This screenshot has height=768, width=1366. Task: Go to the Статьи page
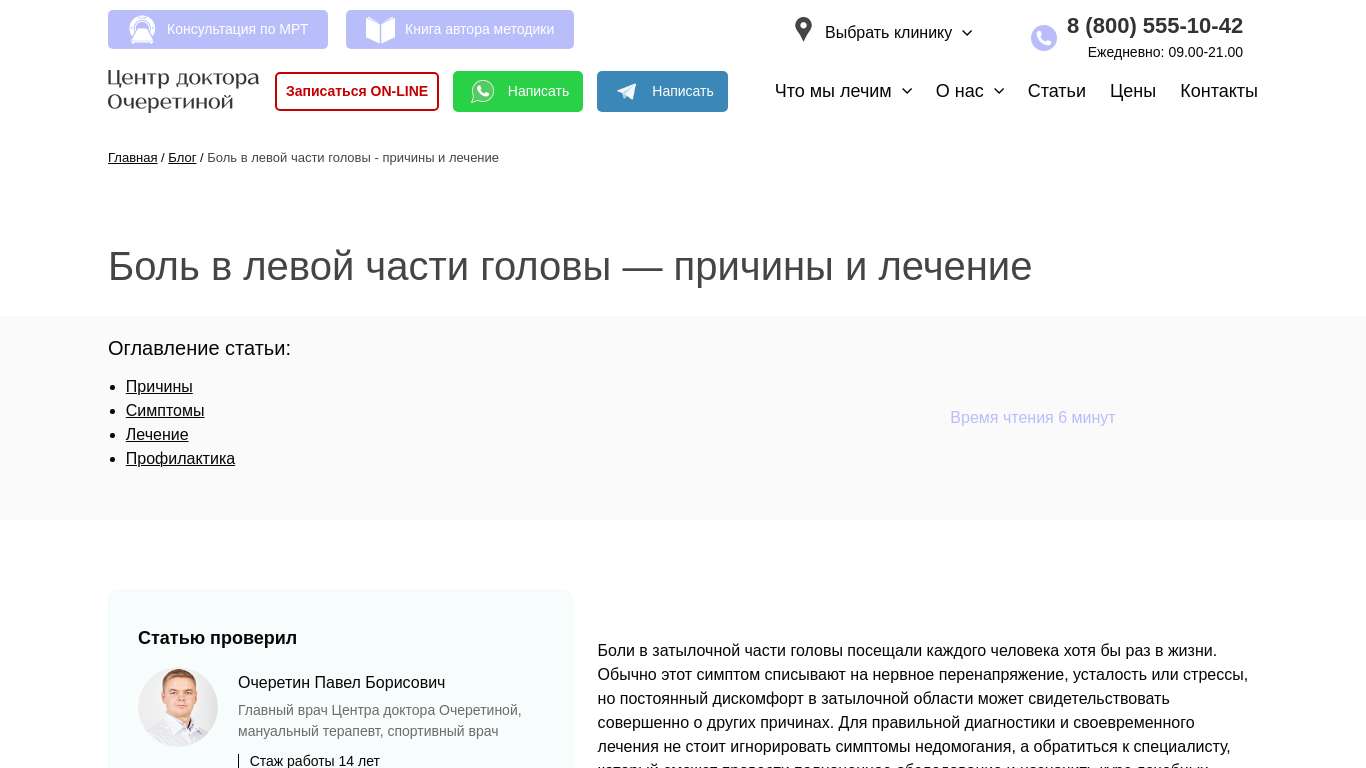coord(1056,91)
